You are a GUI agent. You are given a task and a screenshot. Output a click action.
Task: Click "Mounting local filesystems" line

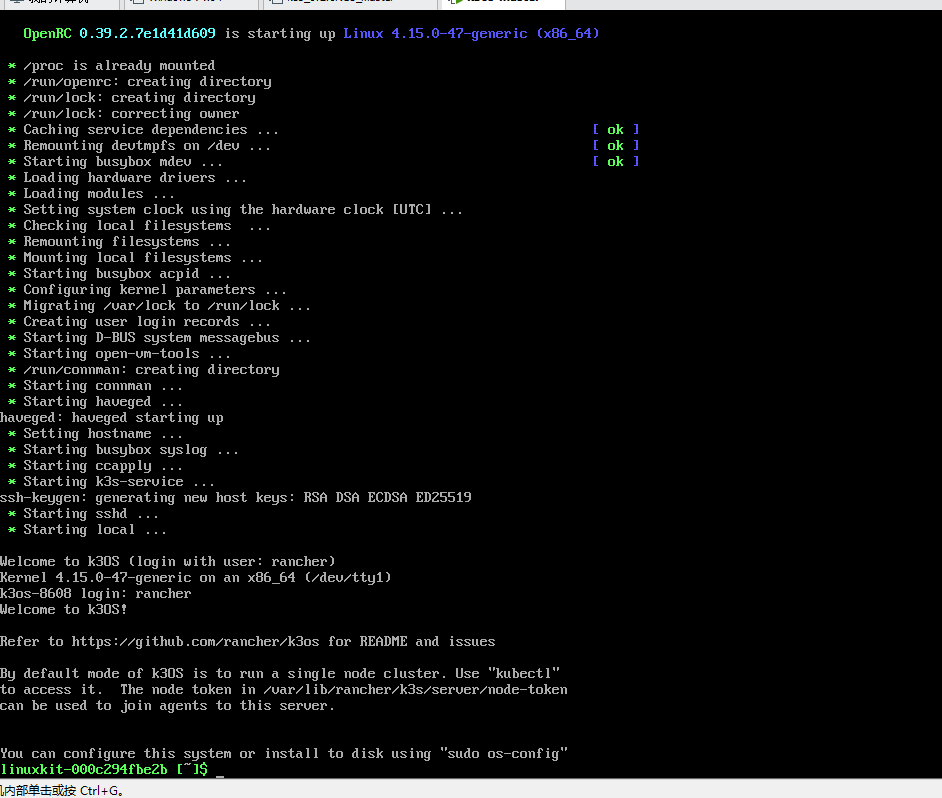tap(135, 258)
